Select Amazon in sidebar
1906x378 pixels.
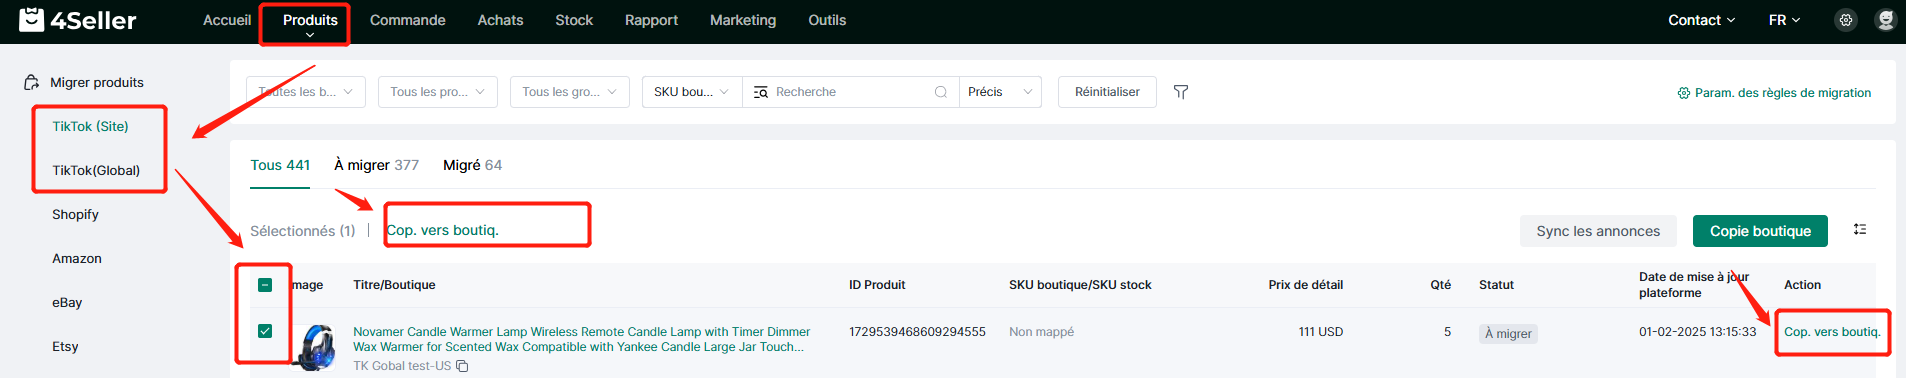click(77, 258)
